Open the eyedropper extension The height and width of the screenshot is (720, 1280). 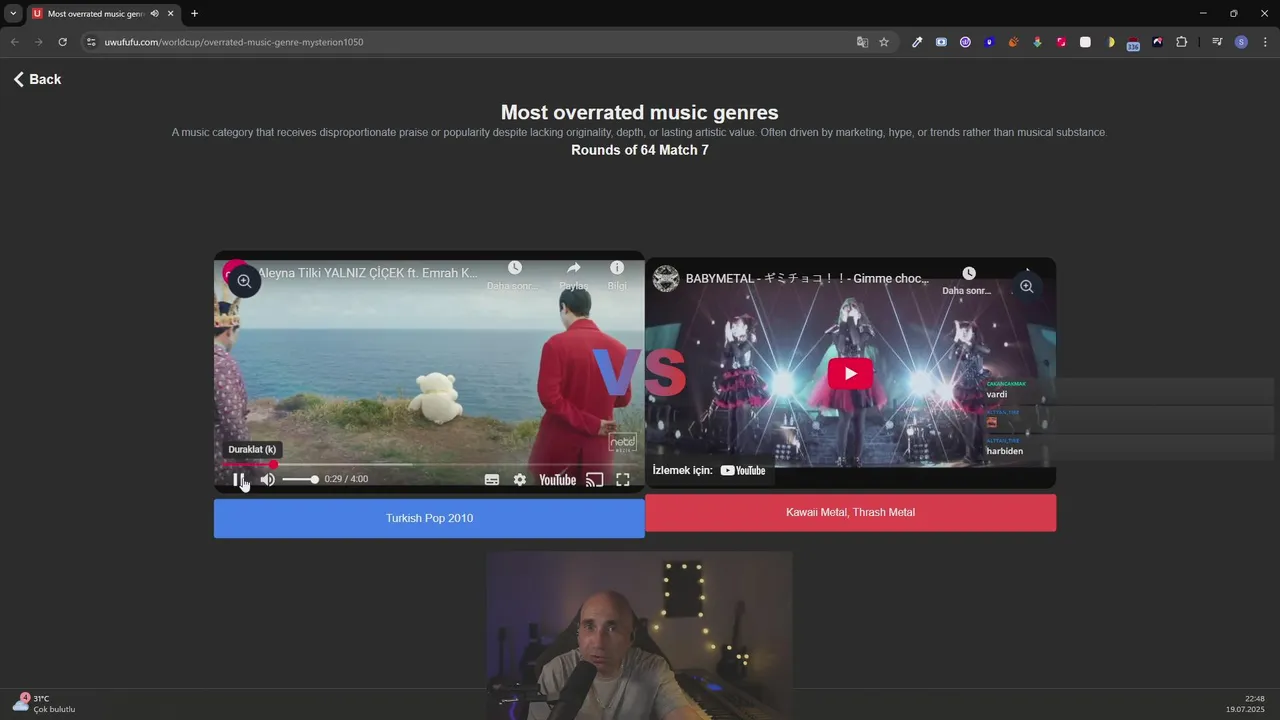[917, 42]
